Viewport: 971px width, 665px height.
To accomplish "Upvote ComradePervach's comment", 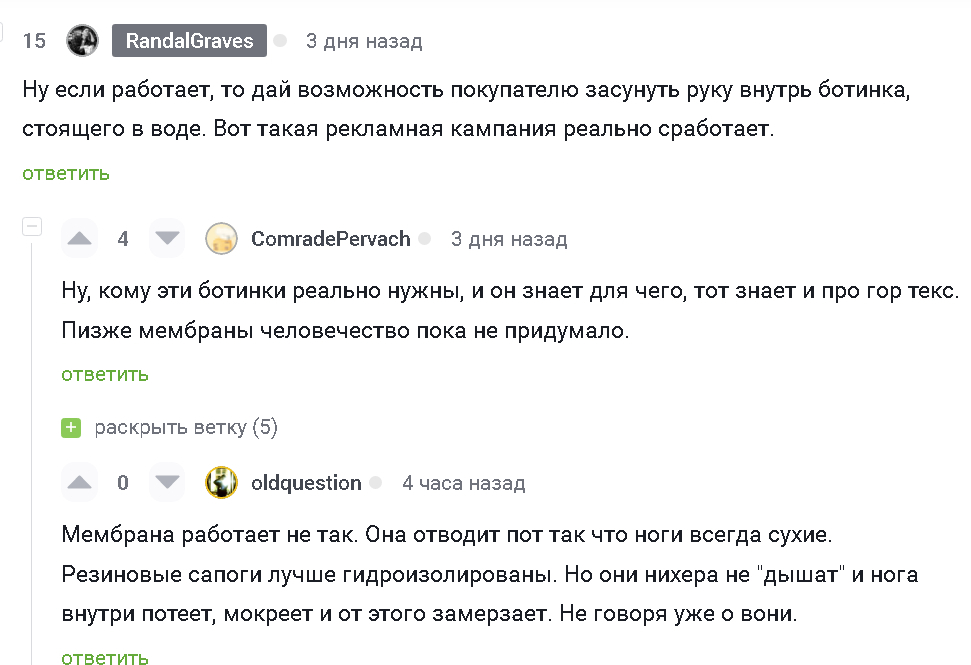I will pos(80,239).
